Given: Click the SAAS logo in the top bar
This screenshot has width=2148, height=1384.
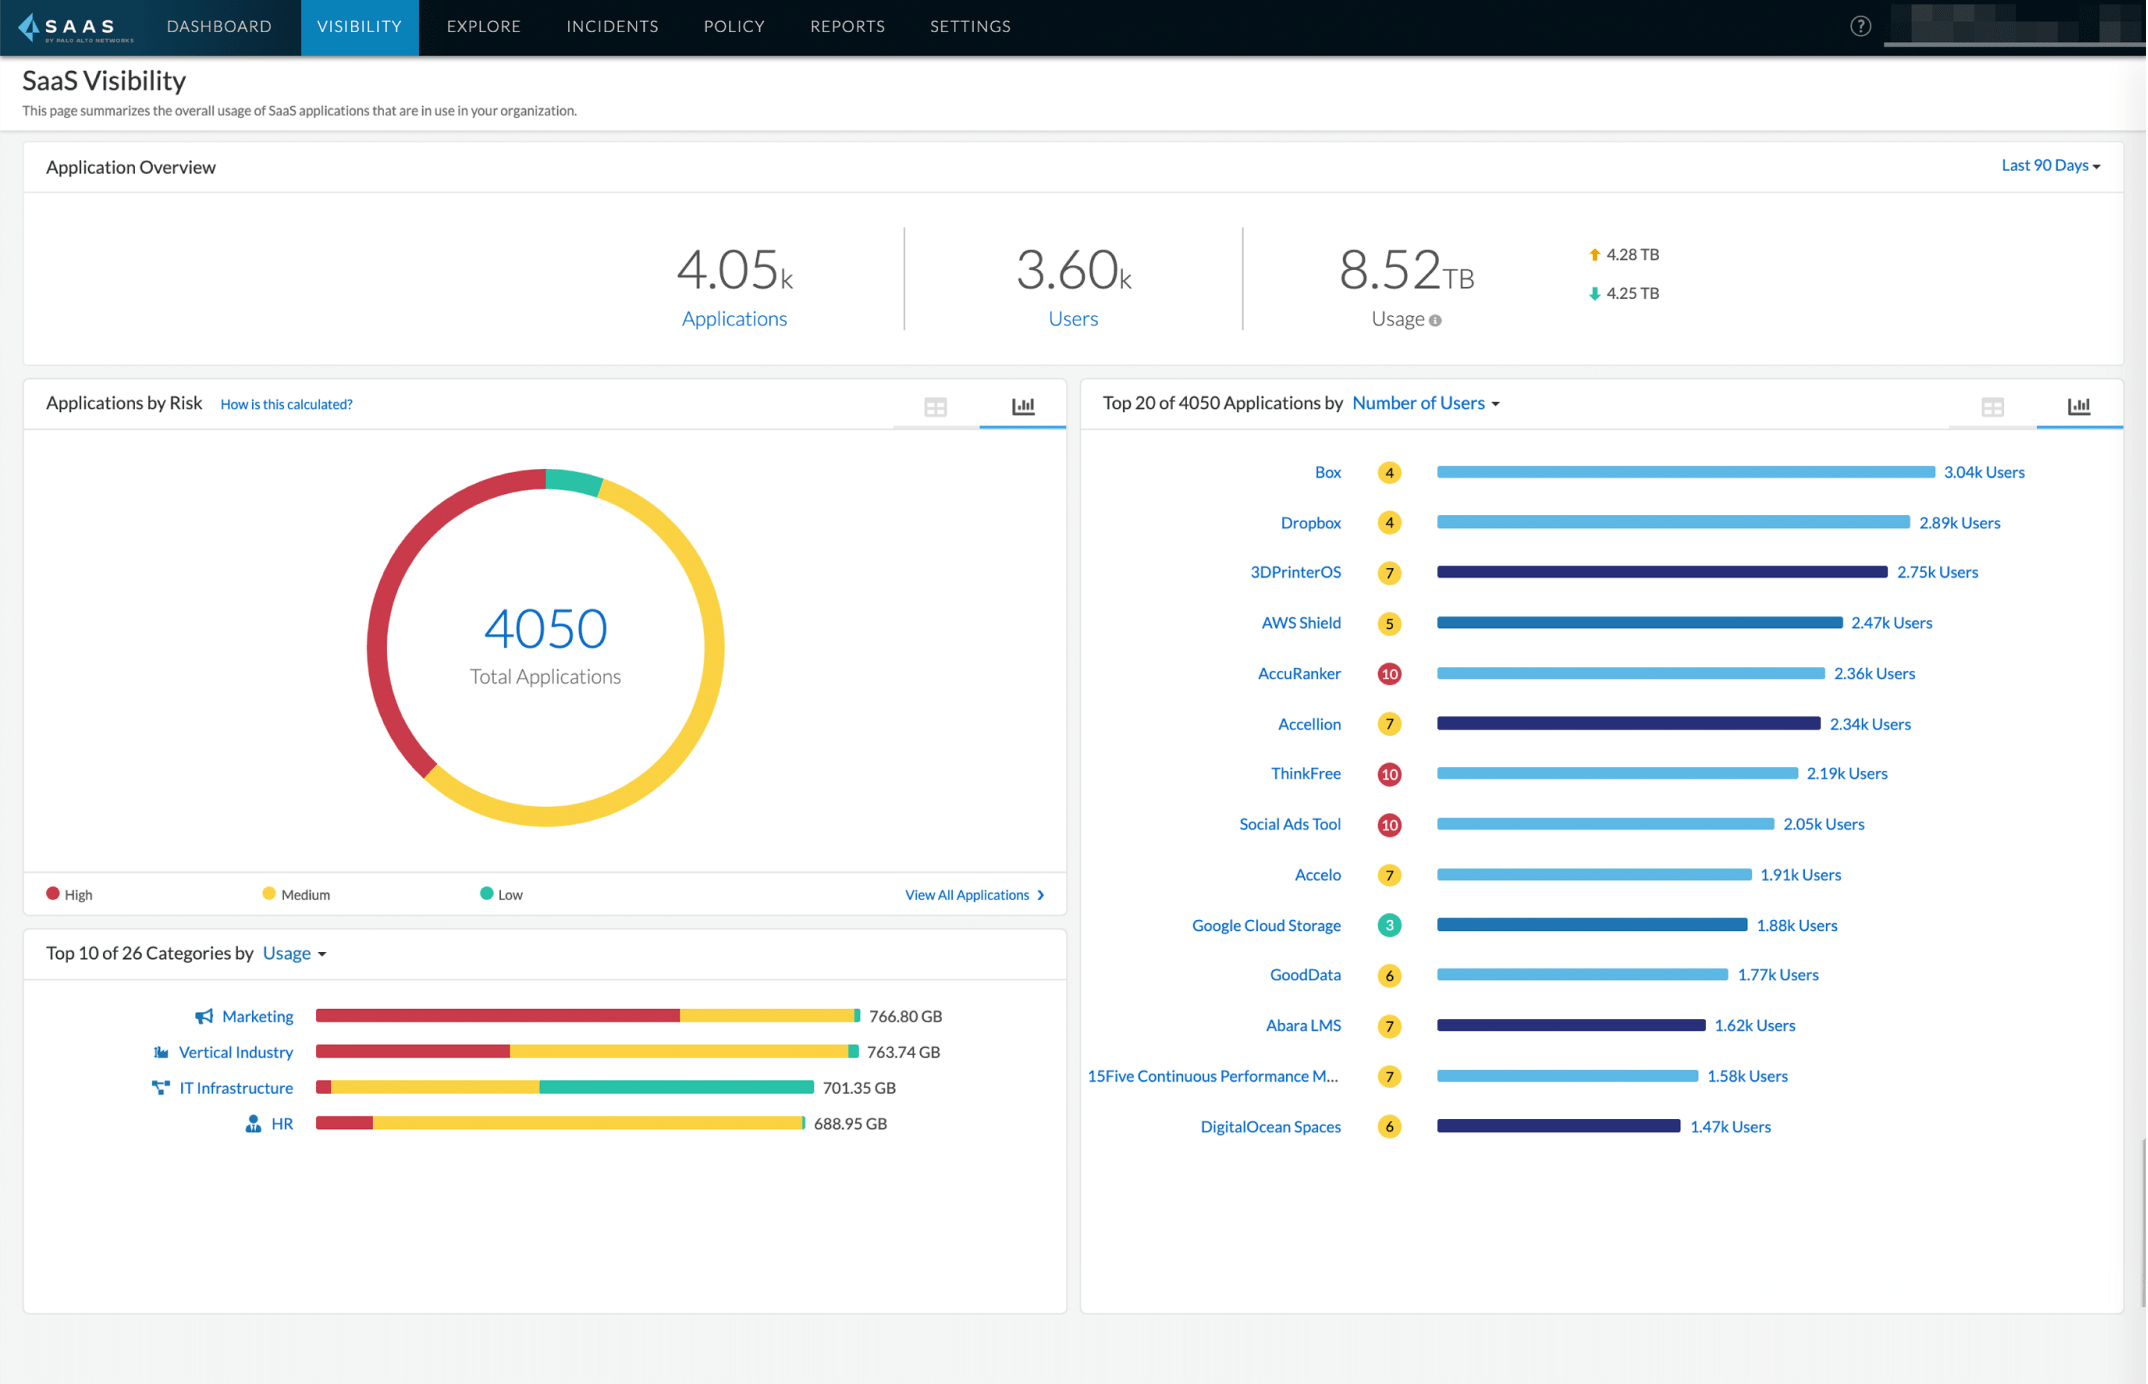Looking at the screenshot, I should coord(68,26).
